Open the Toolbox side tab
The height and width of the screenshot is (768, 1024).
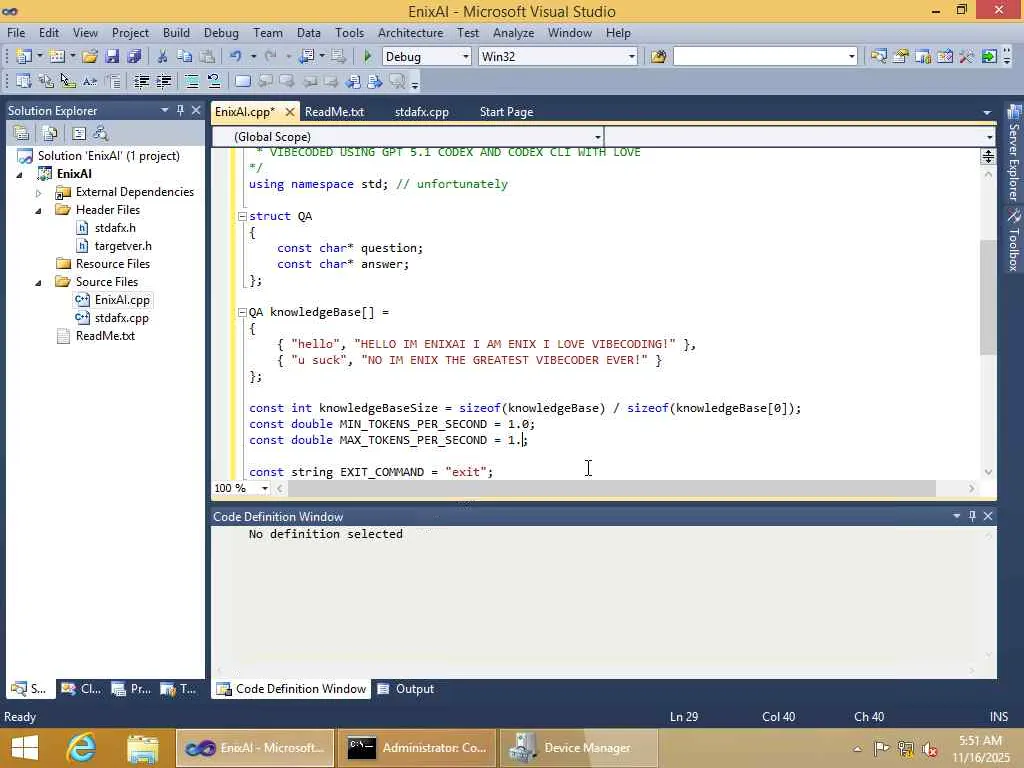pos(1014,240)
